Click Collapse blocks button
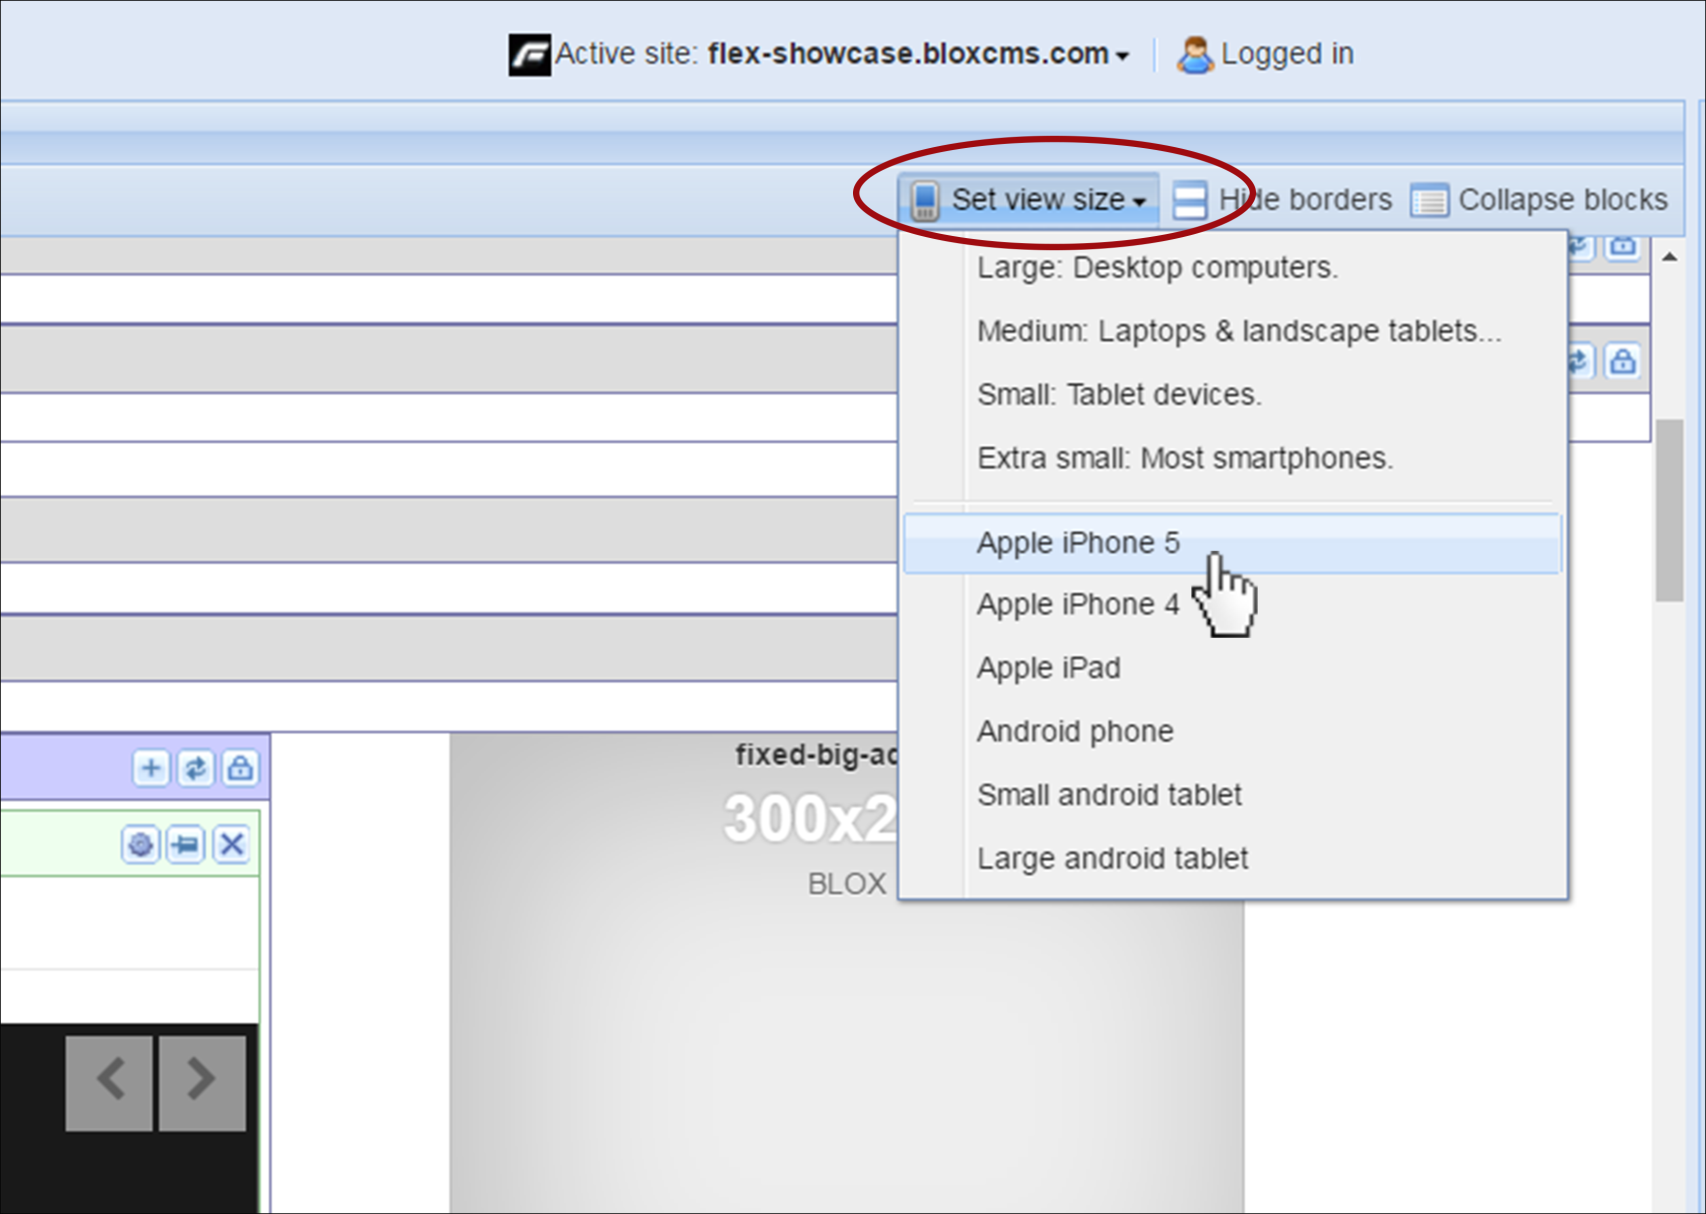Image resolution: width=1706 pixels, height=1214 pixels. pos(1539,200)
